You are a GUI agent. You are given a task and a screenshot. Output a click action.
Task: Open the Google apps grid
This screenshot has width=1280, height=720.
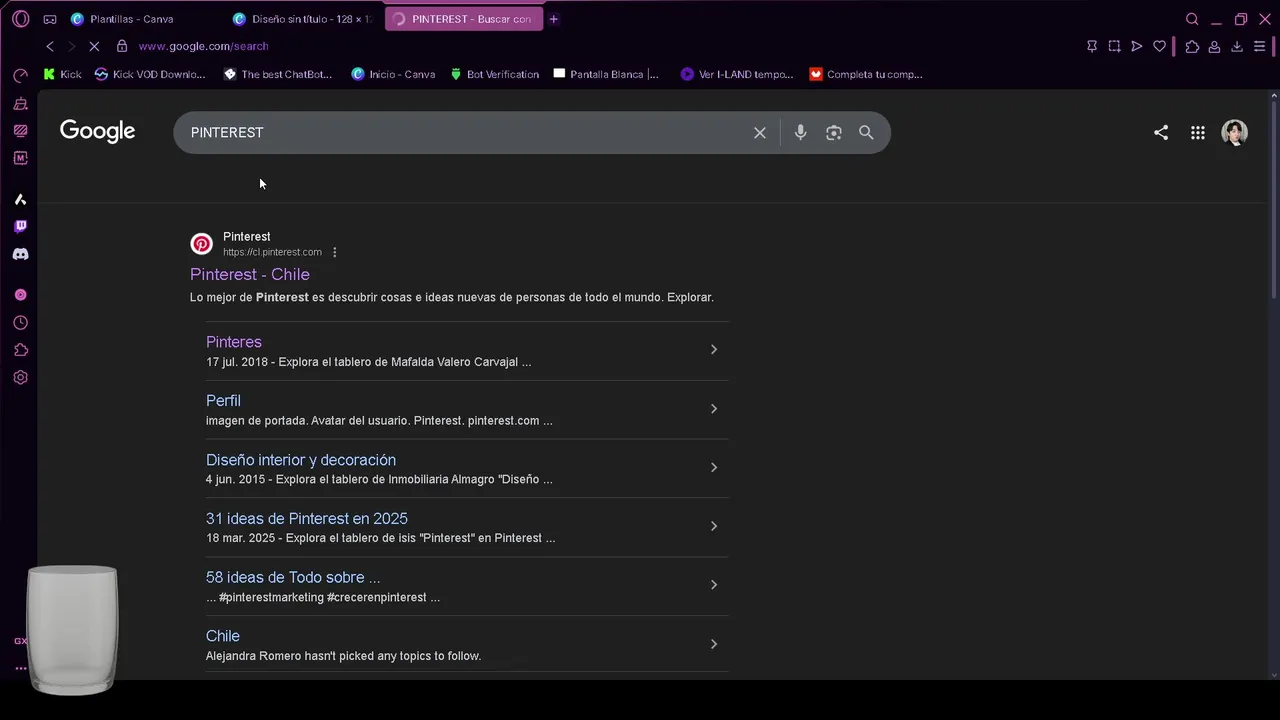pos(1198,132)
